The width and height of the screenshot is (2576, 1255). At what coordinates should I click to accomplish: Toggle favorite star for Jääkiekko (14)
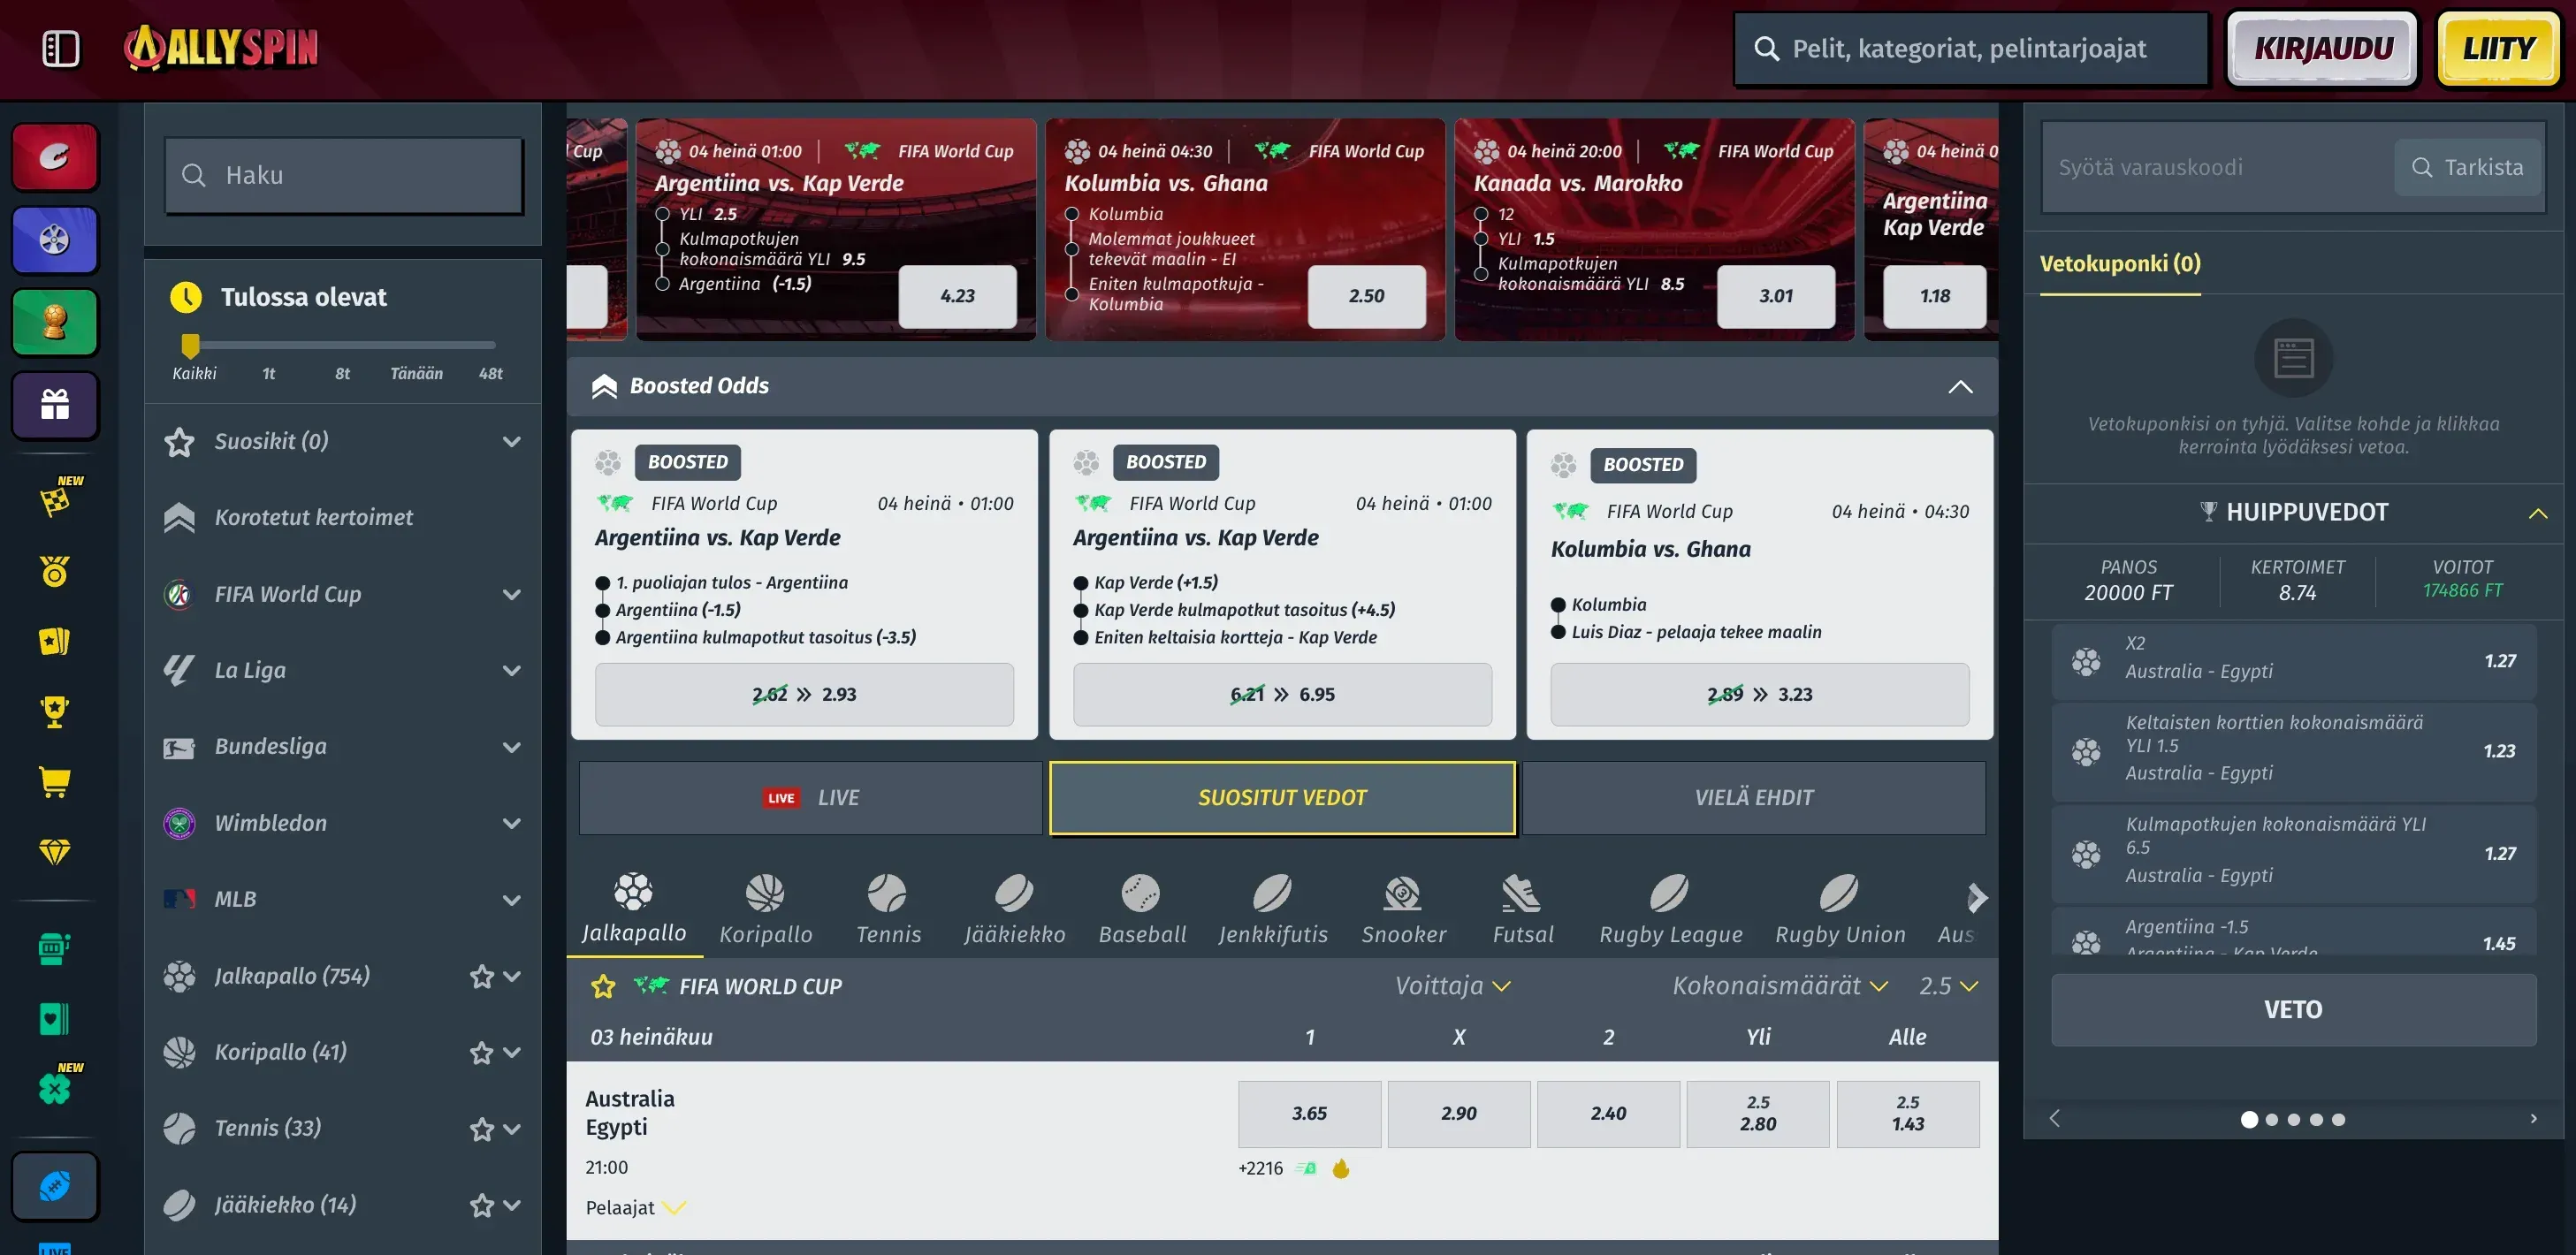pos(482,1205)
